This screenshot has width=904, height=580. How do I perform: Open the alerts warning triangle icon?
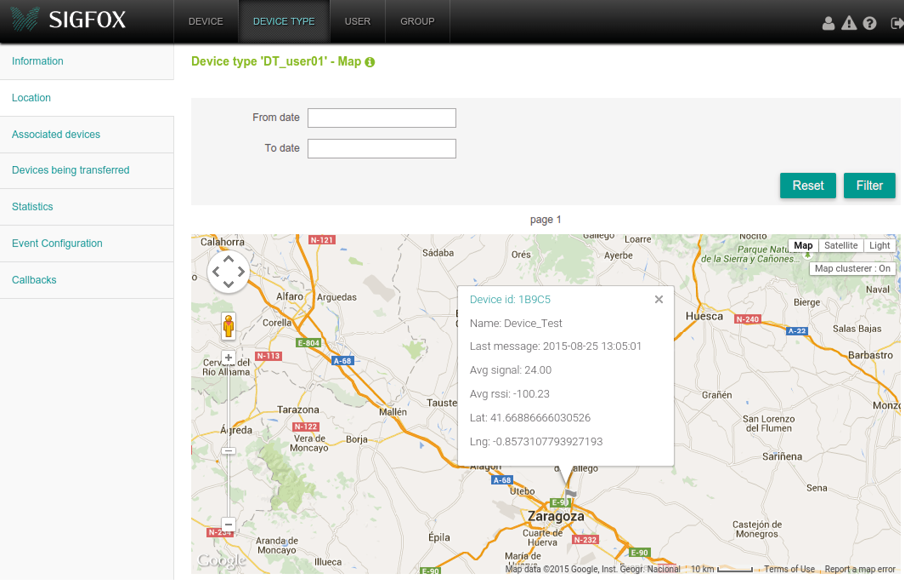[x=849, y=23]
